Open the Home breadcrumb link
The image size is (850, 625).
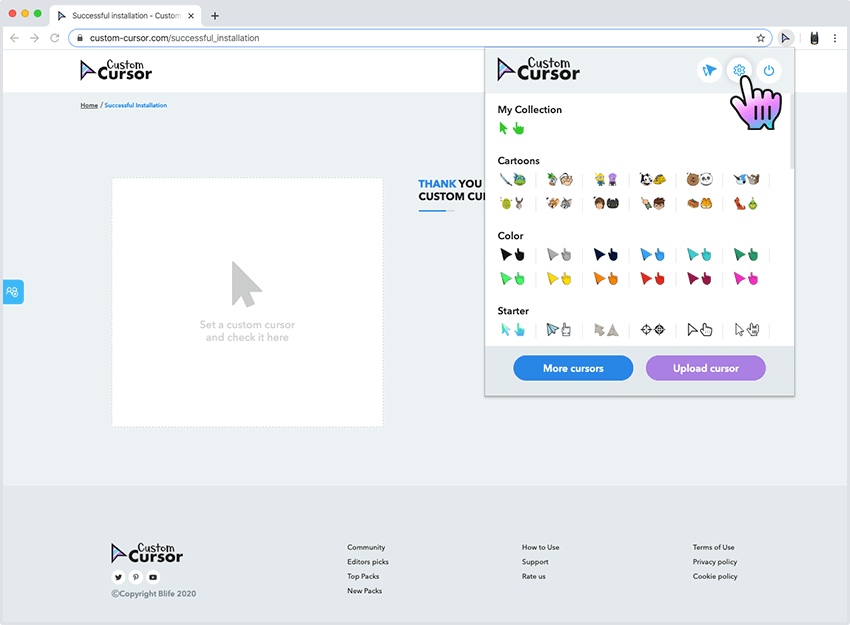[88, 105]
